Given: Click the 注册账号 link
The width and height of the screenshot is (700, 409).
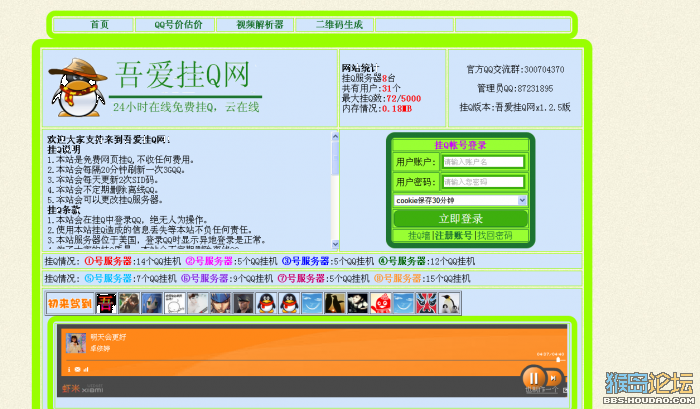Looking at the screenshot, I should click(x=453, y=235).
